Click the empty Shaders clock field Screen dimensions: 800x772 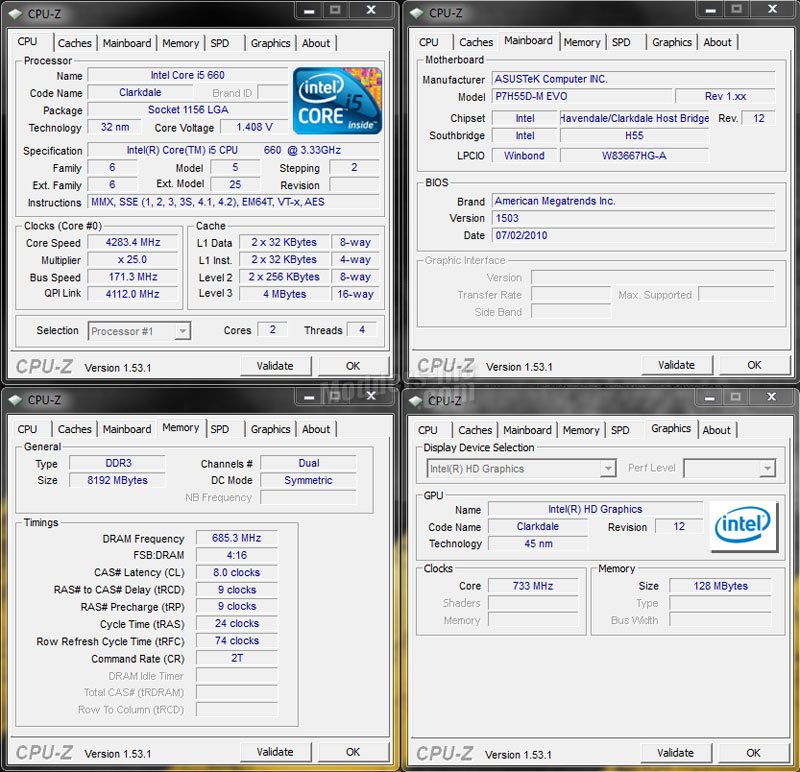point(533,603)
